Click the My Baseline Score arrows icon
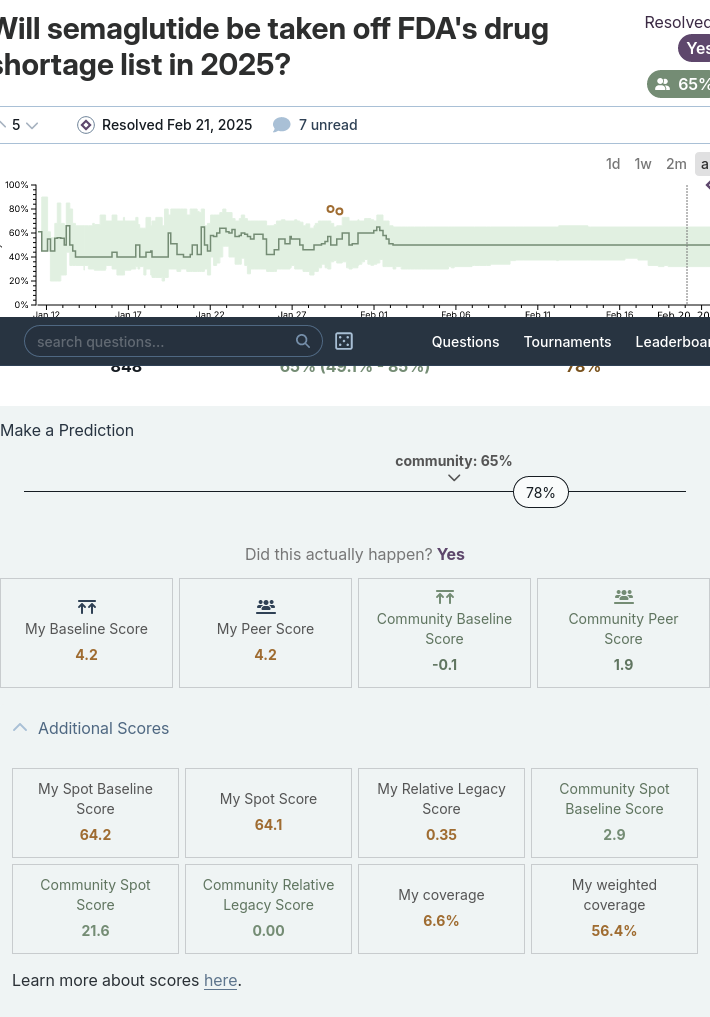710x1017 pixels. pyautogui.click(x=87, y=607)
